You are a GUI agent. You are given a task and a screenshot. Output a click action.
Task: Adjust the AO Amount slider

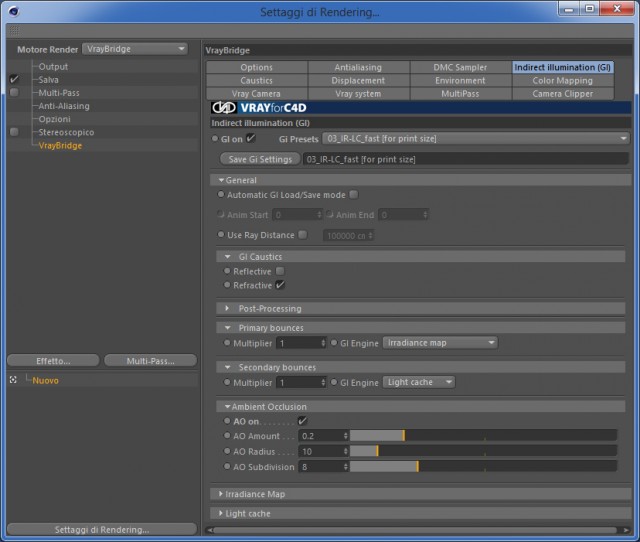(483, 436)
